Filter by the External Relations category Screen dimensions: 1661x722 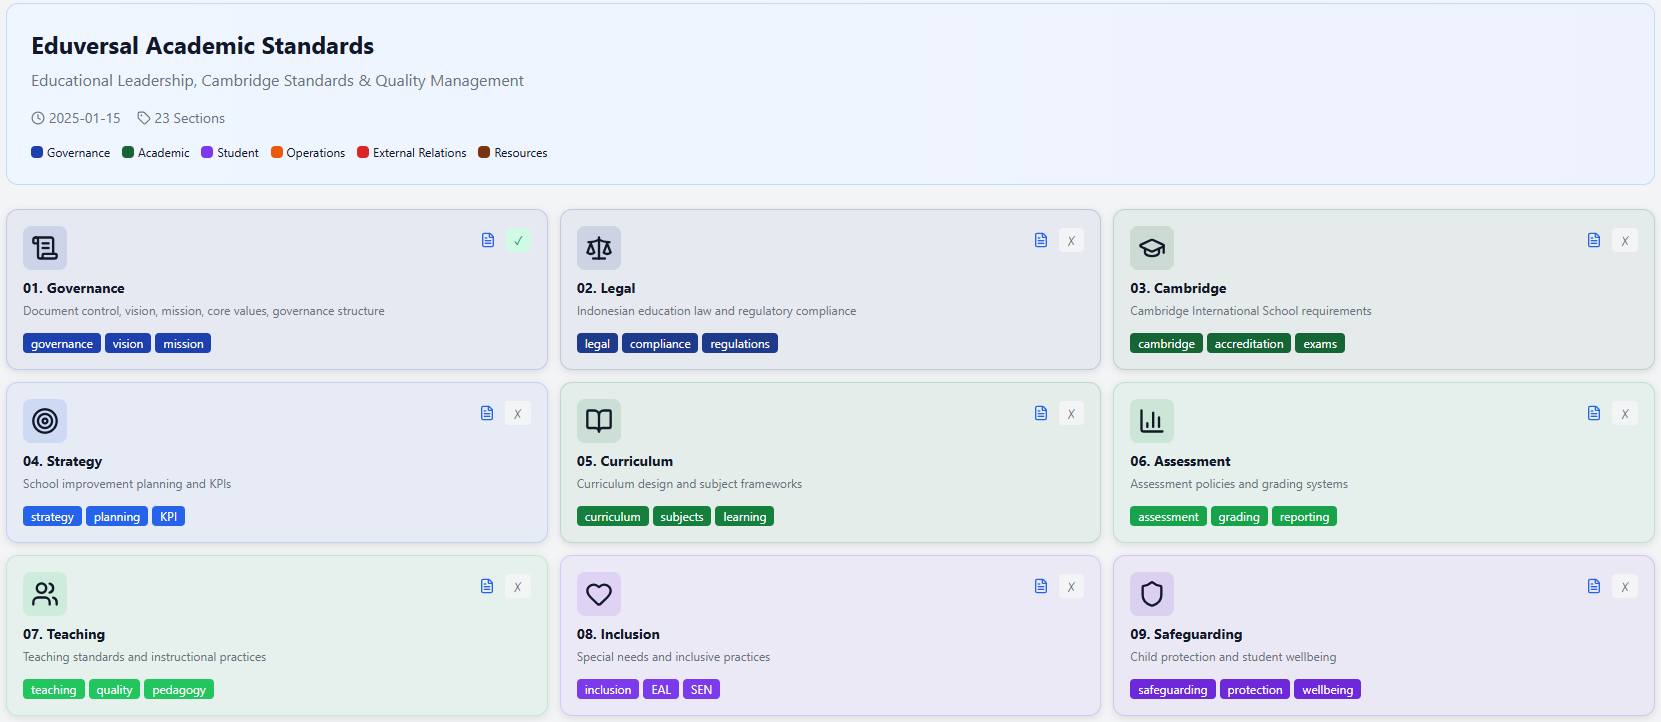click(412, 153)
